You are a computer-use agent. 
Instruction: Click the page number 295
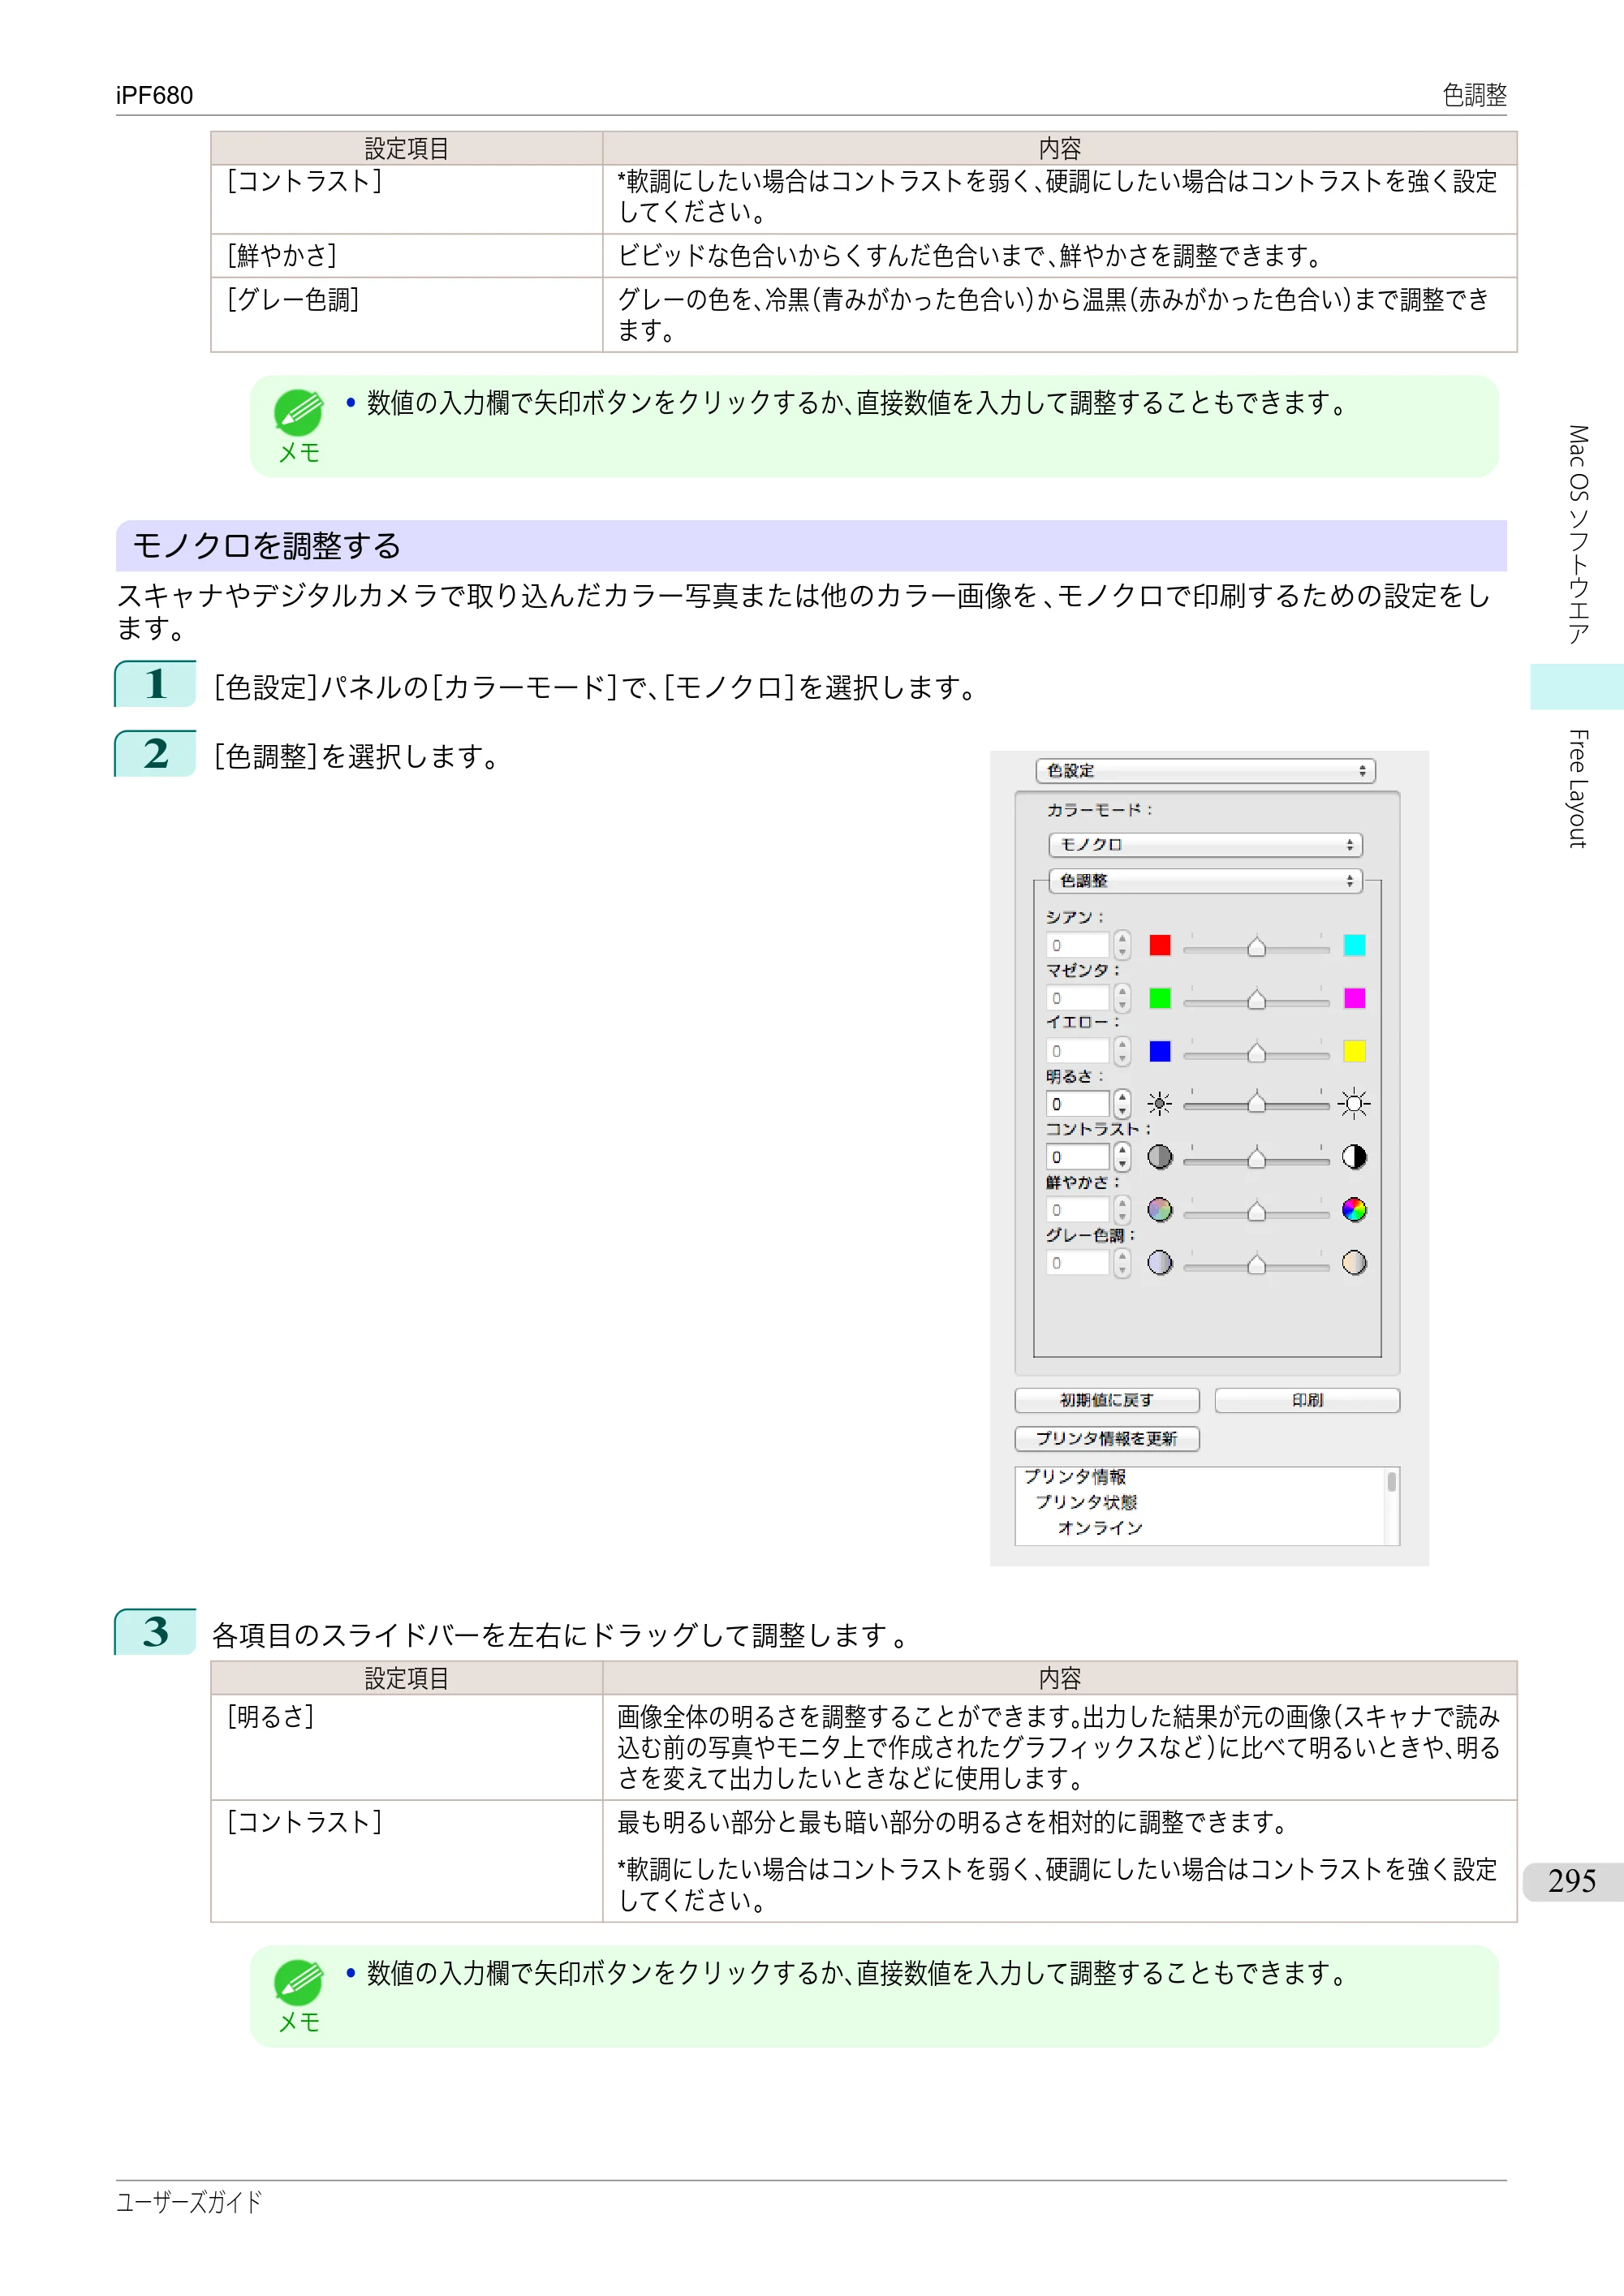tap(1571, 1881)
